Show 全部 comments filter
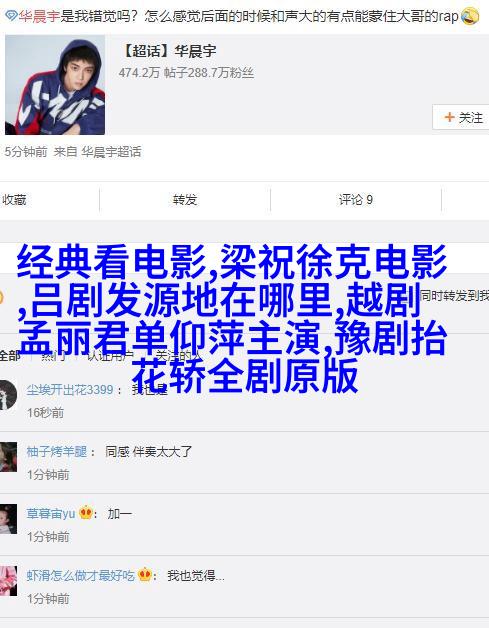This screenshot has height=628, width=489. [x=10, y=355]
